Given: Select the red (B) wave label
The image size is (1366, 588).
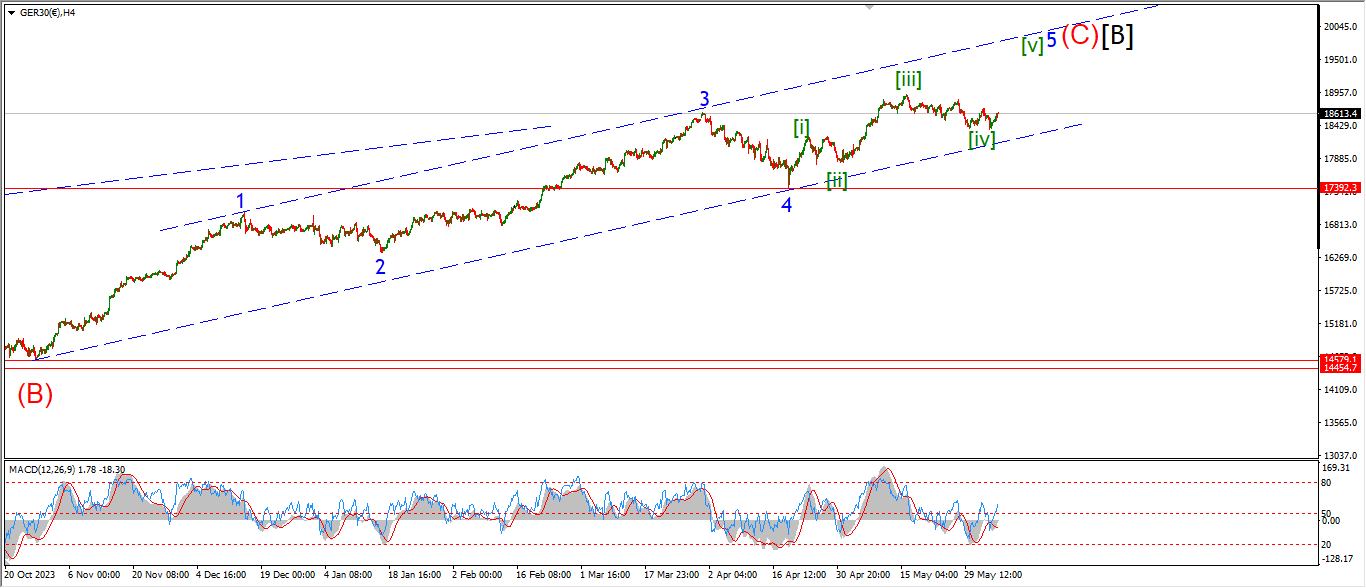Looking at the screenshot, I should [34, 394].
